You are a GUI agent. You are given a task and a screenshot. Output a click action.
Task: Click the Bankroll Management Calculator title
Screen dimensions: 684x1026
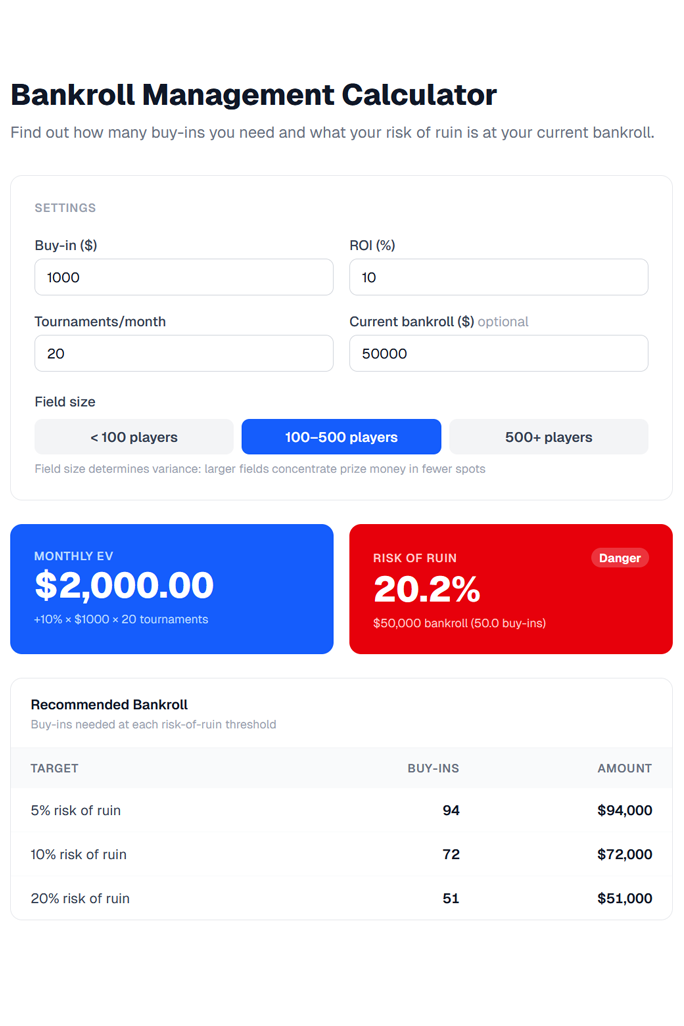click(x=253, y=95)
